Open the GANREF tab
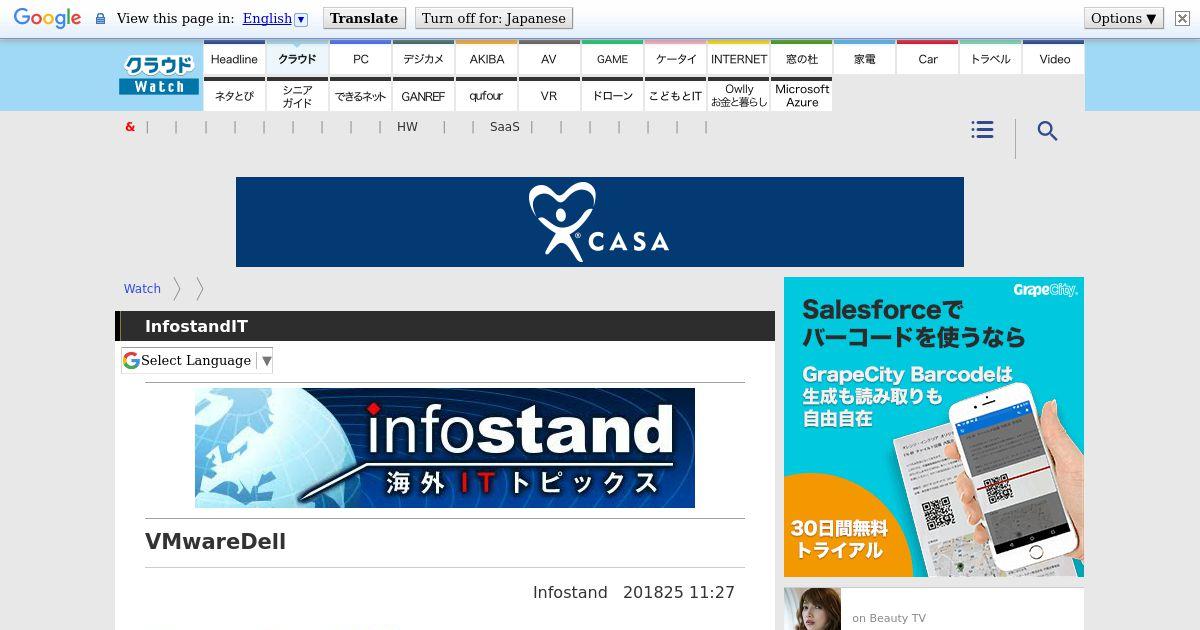This screenshot has width=1200, height=630. [423, 95]
